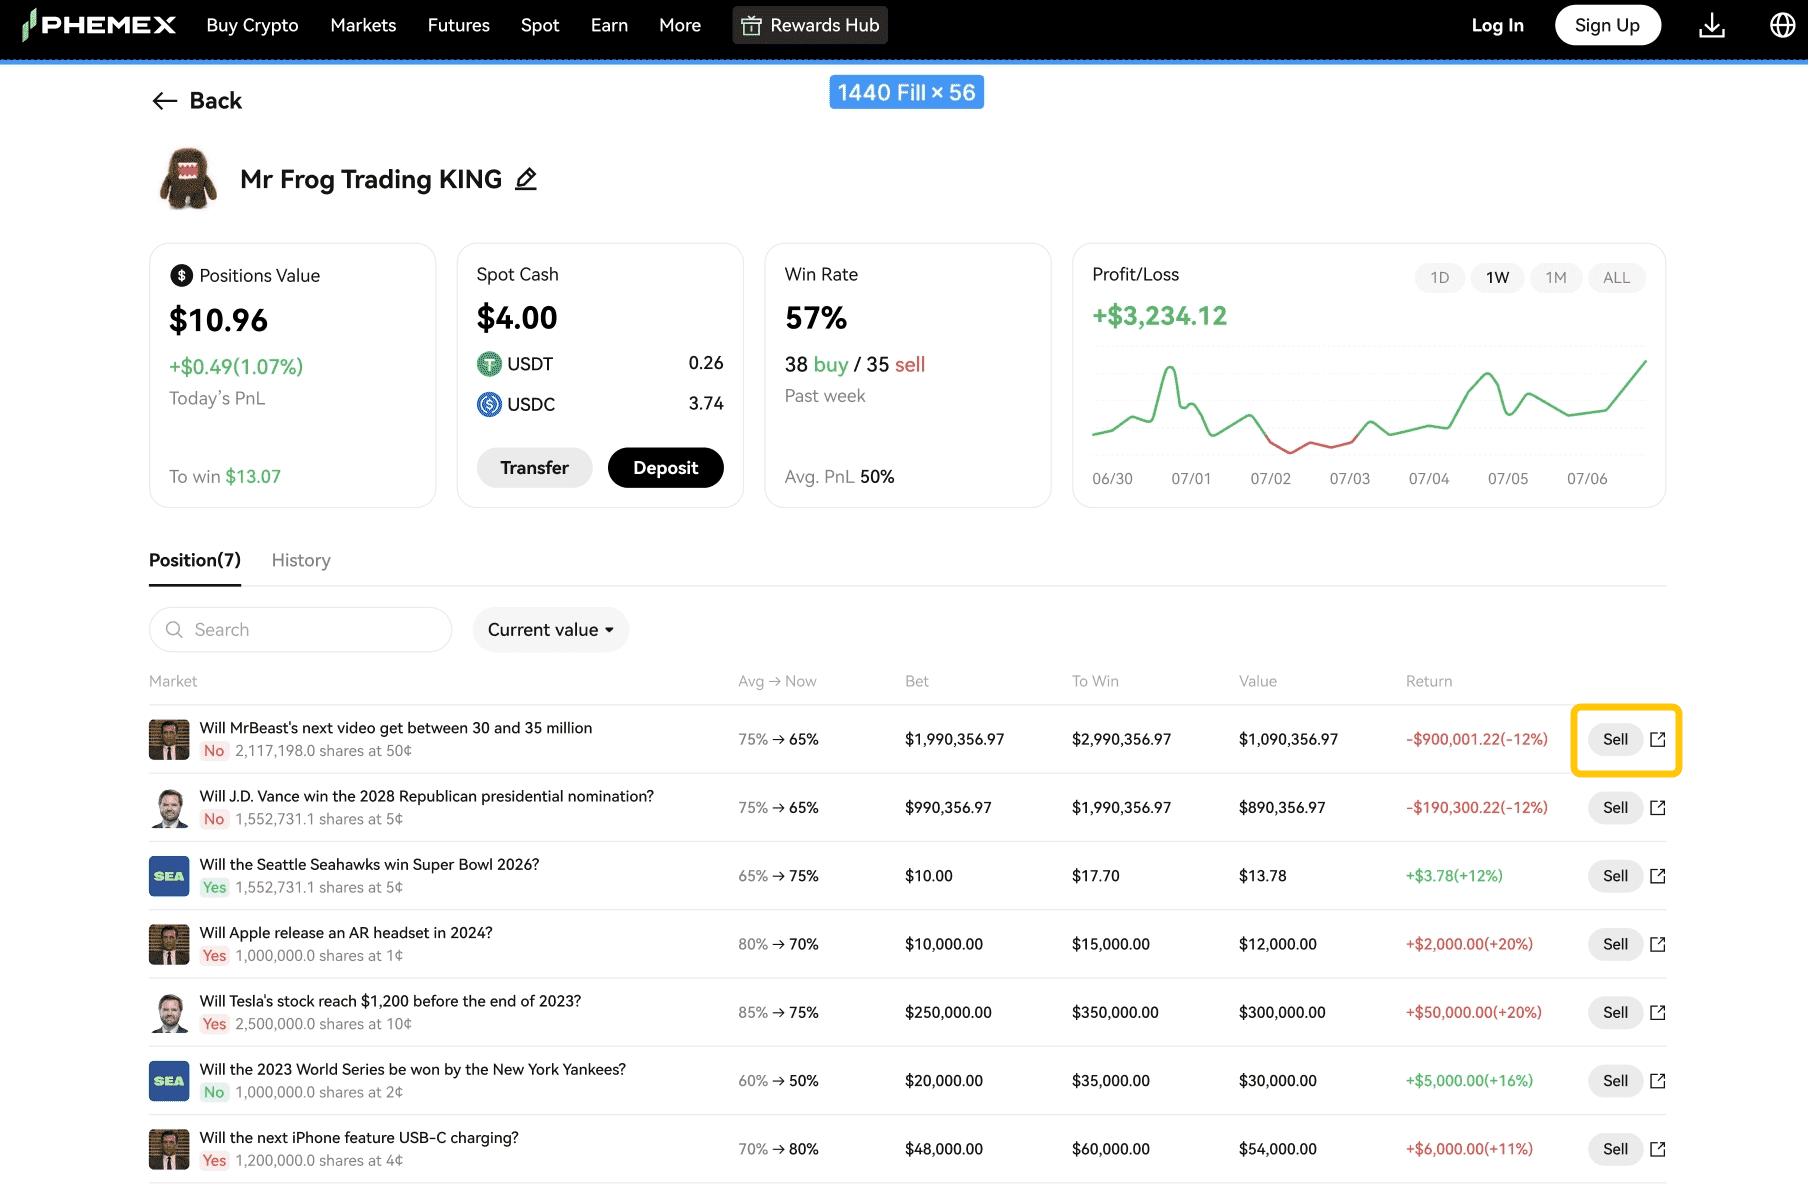Image resolution: width=1808 pixels, height=1196 pixels.
Task: Open the Rewards Hub menu item
Action: pyautogui.click(x=810, y=25)
